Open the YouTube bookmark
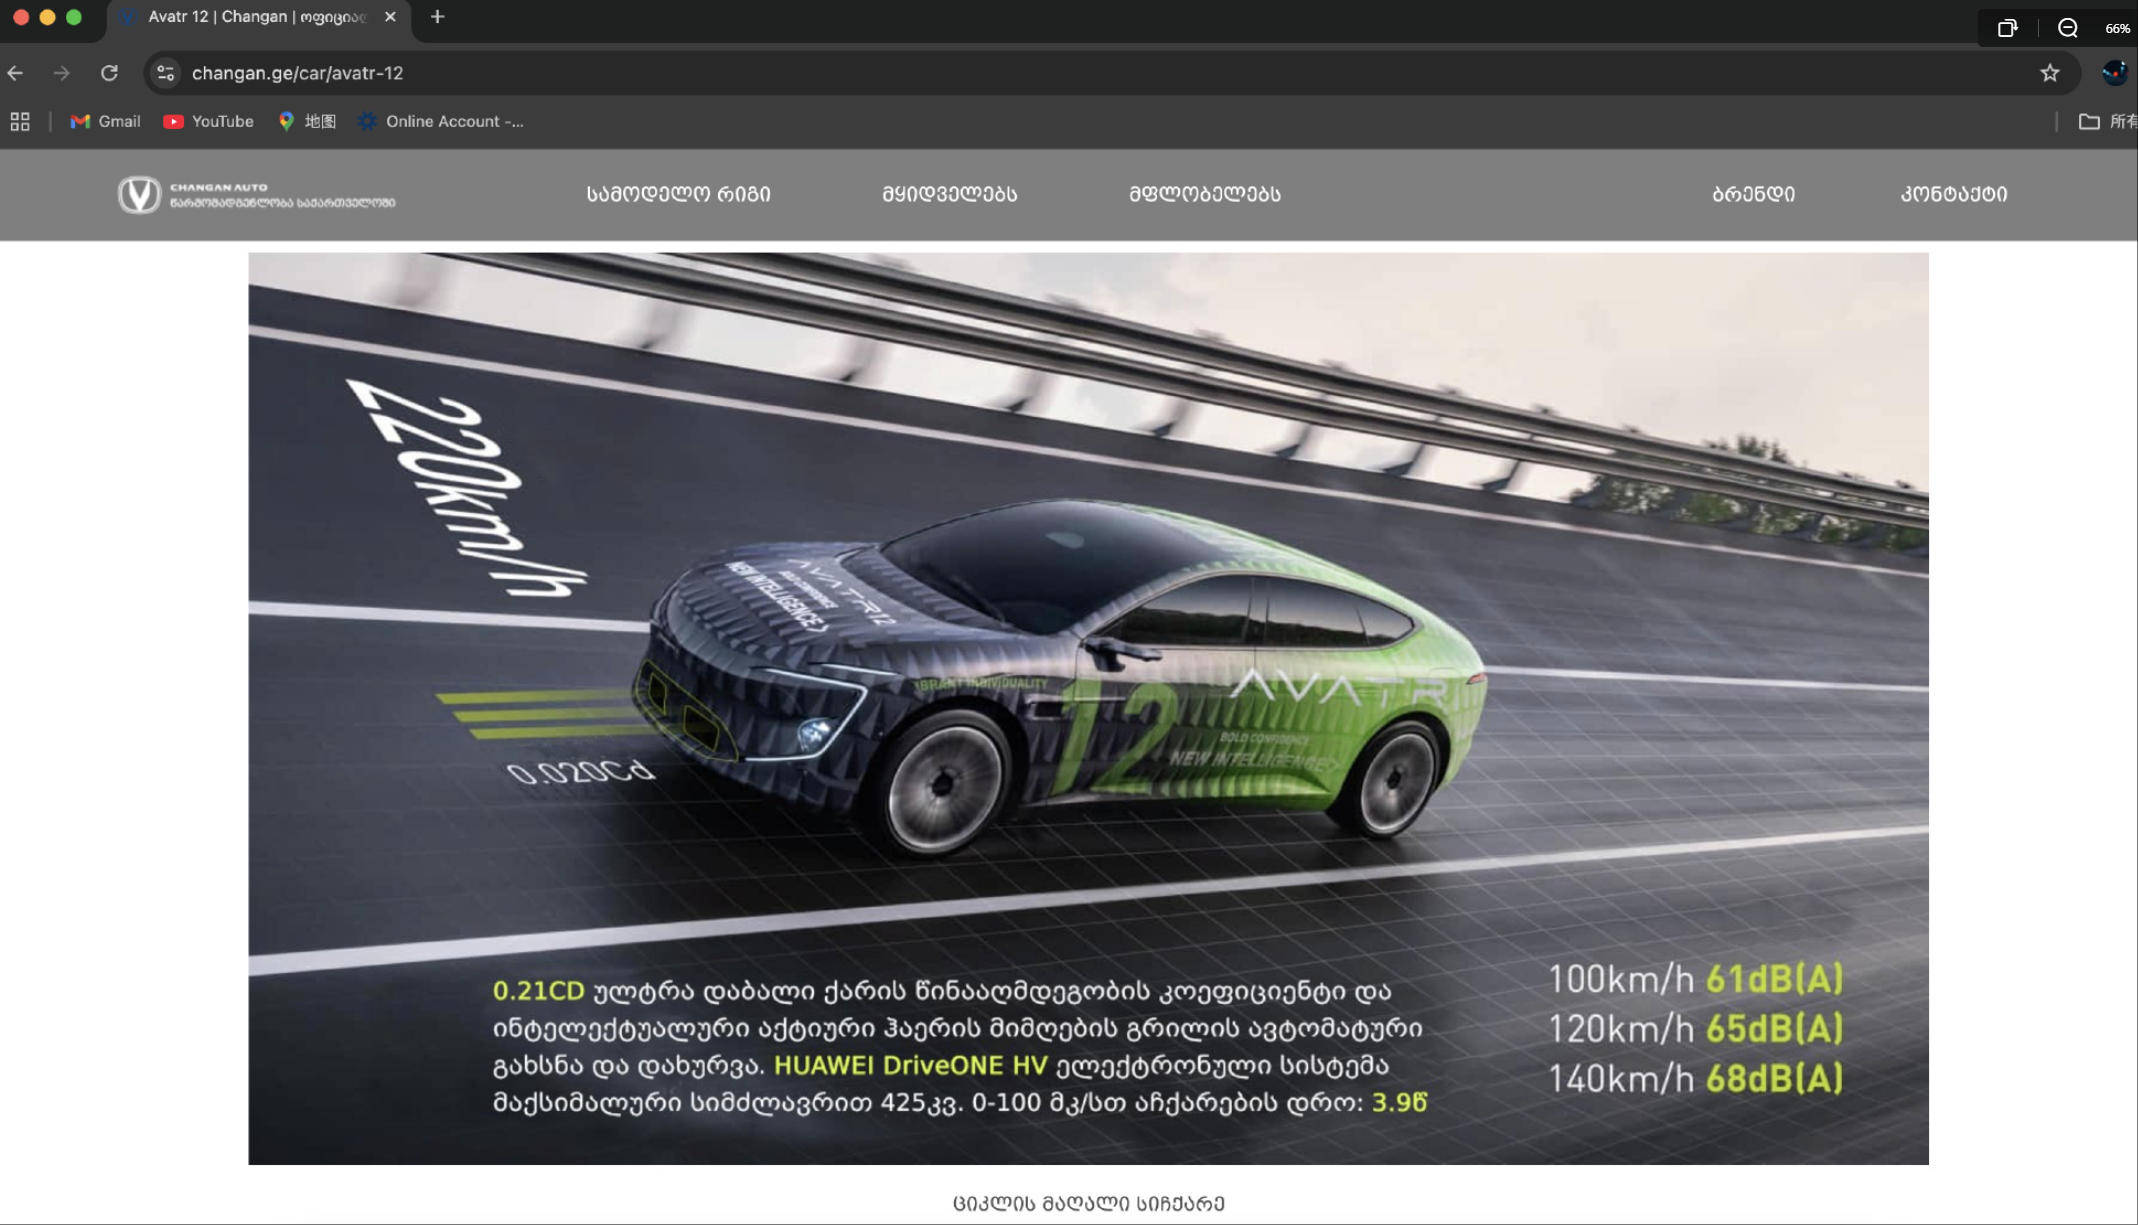Image resolution: width=2138 pixels, height=1225 pixels. tap(208, 122)
